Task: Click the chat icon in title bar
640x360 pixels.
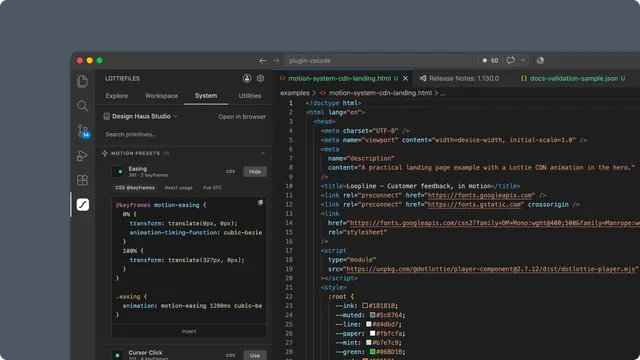Action: (511, 60)
